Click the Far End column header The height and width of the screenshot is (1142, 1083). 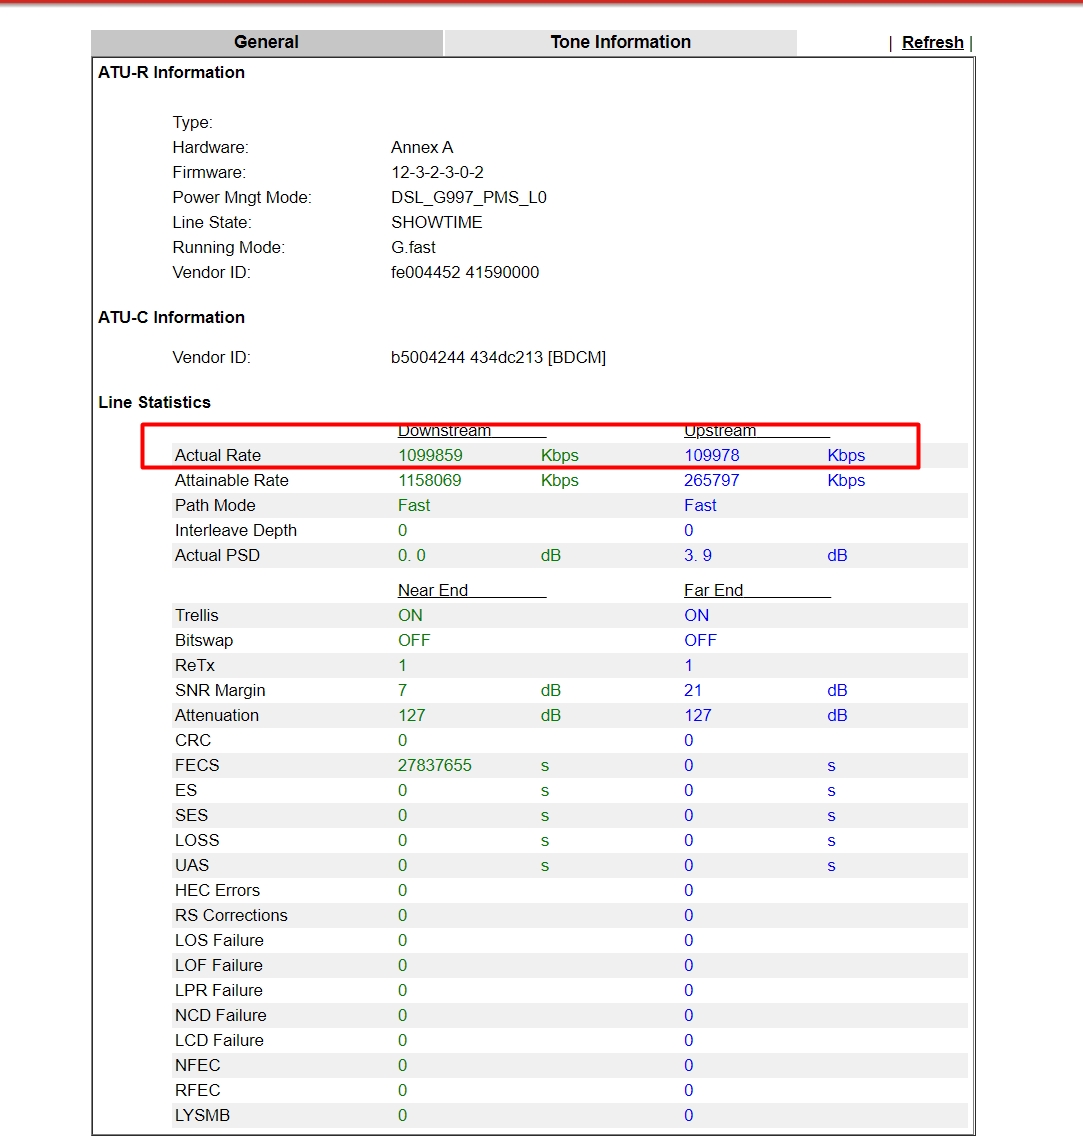[x=713, y=590]
